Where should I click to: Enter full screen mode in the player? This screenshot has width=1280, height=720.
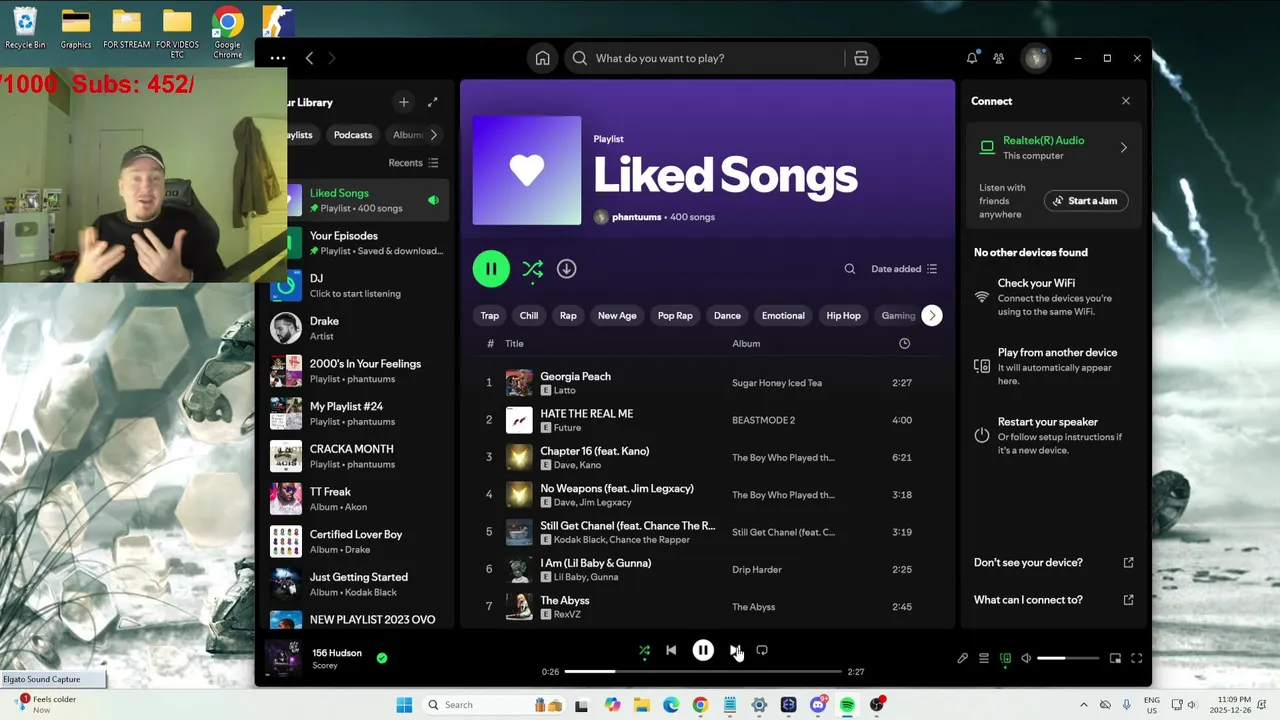click(1137, 658)
